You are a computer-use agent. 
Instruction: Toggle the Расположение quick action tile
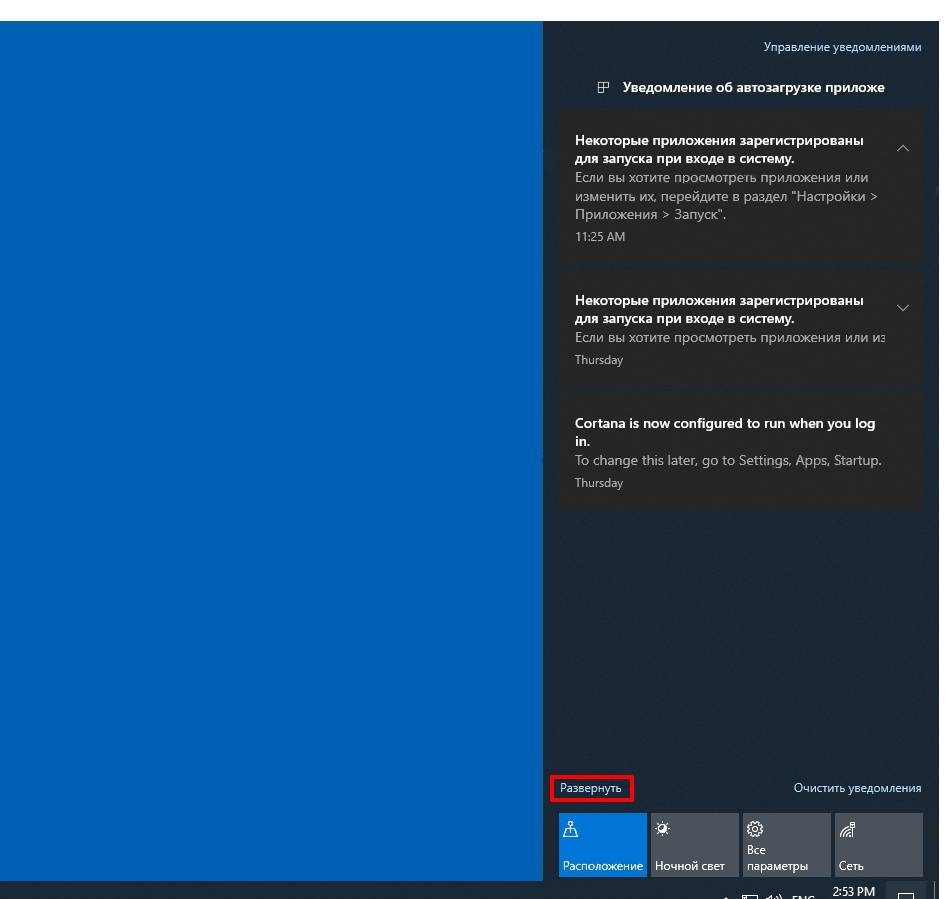click(602, 844)
